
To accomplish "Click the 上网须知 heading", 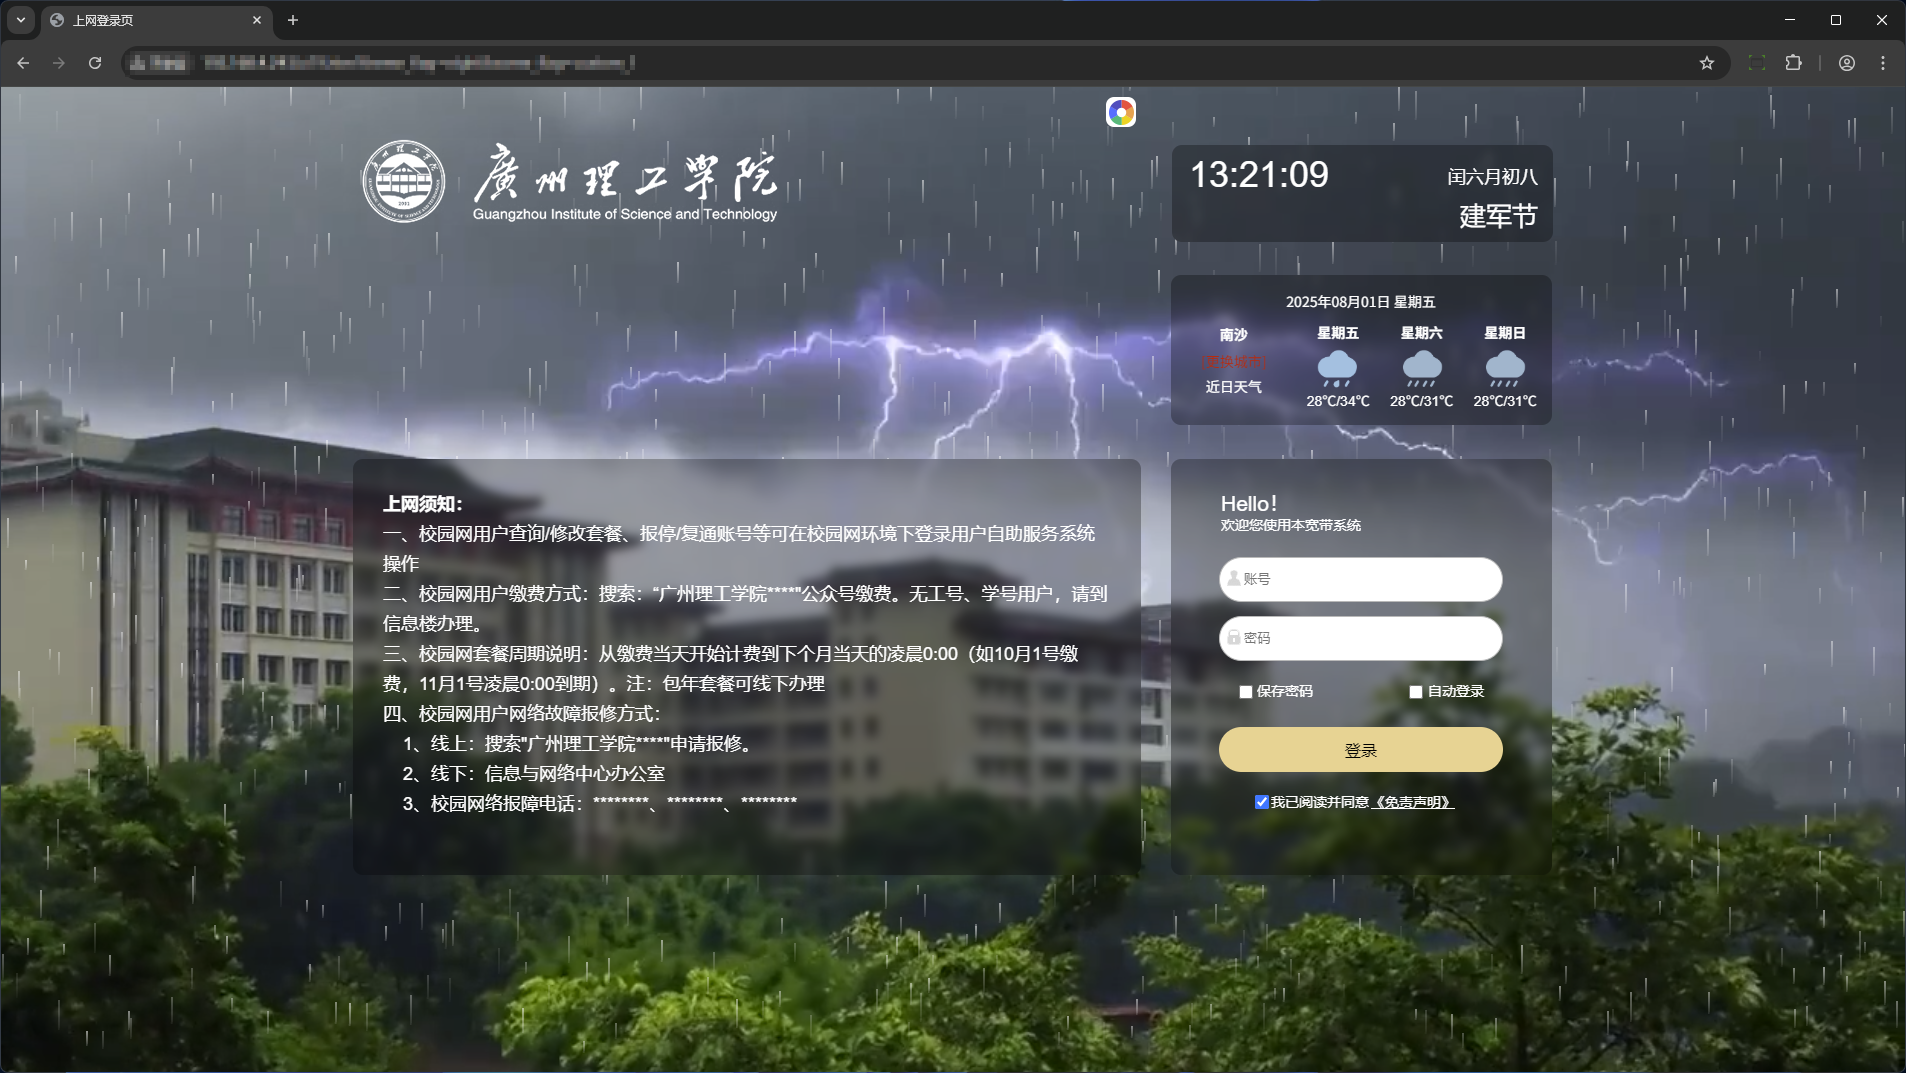I will [x=422, y=504].
